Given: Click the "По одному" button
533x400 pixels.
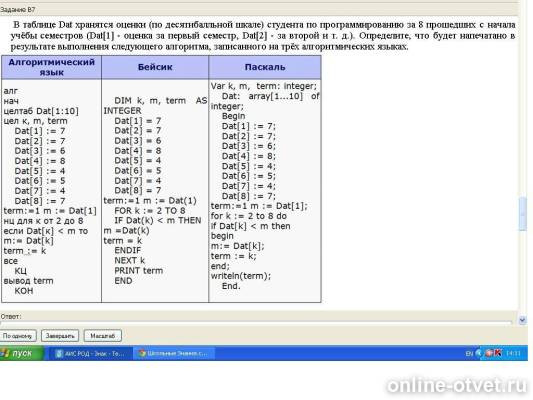Looking at the screenshot, I should (x=18, y=336).
